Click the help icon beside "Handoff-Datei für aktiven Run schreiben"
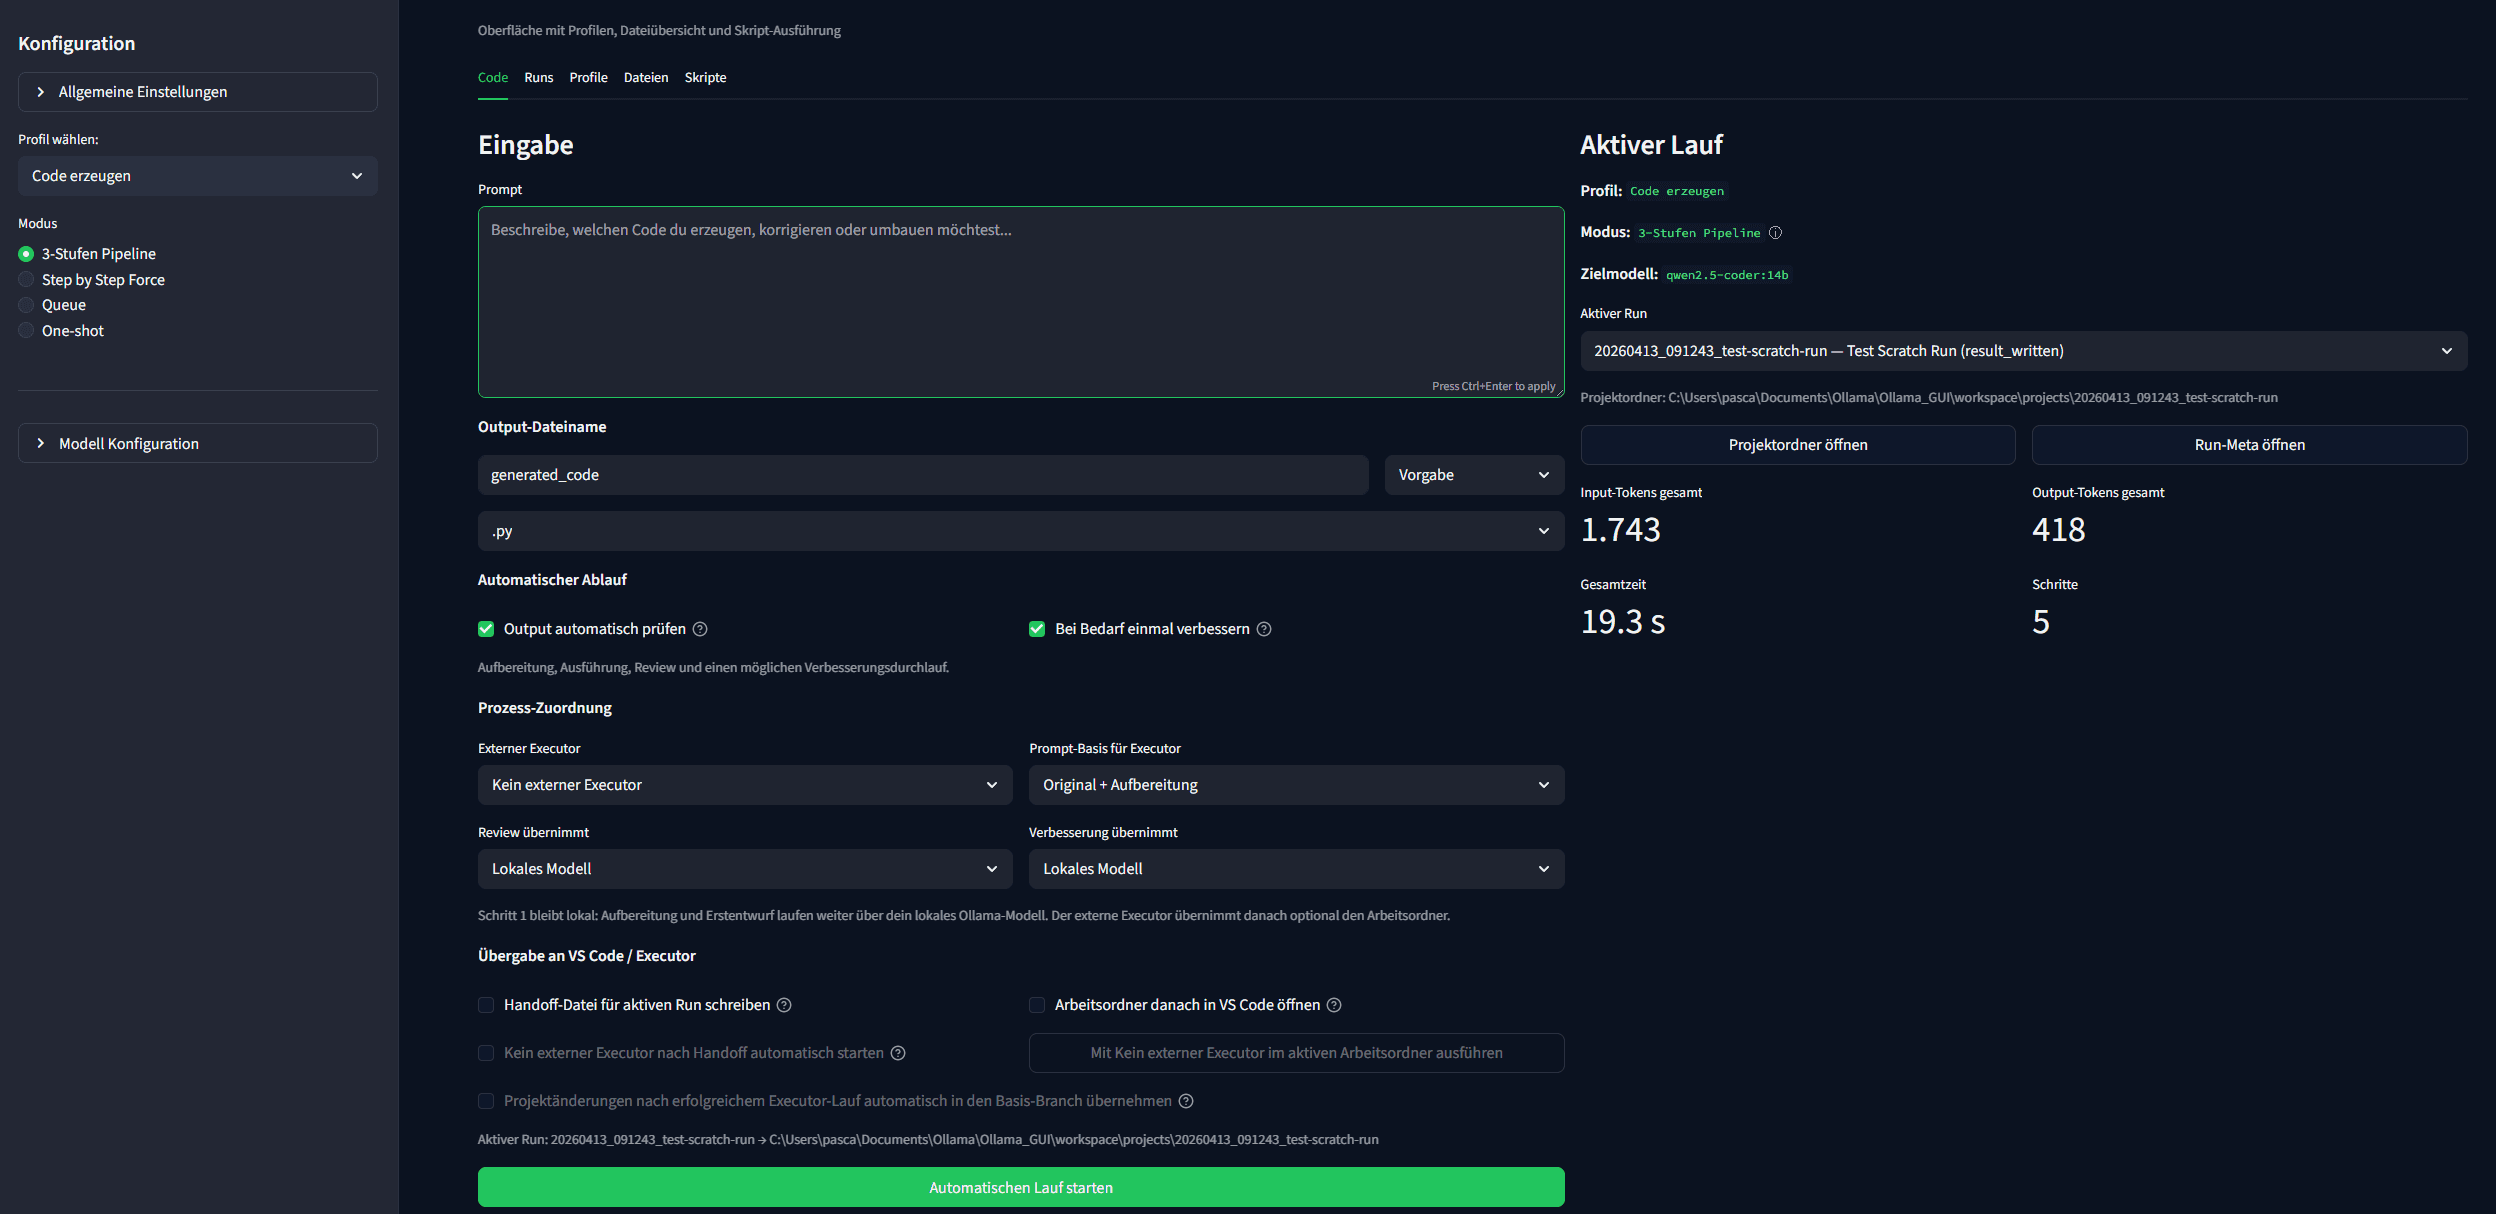 coord(784,1005)
